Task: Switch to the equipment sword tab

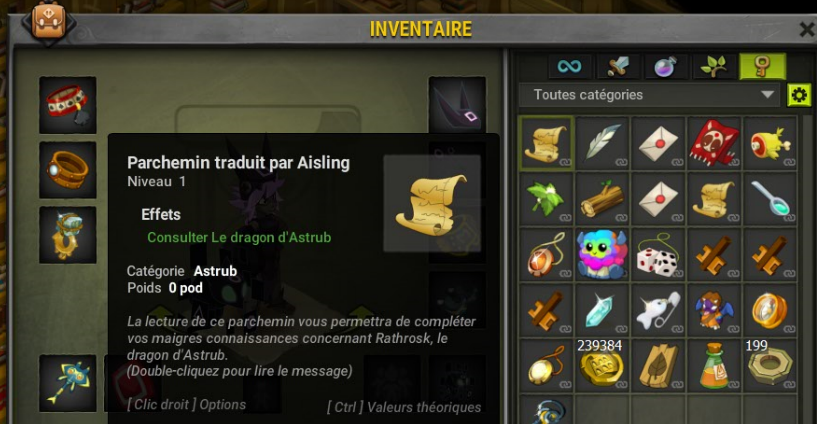Action: 617,66
